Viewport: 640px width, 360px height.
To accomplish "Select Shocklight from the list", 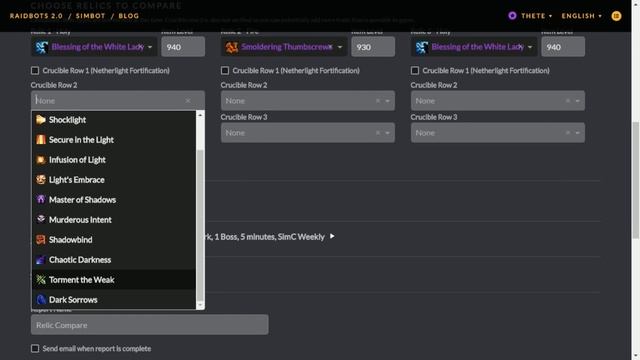I will (x=114, y=120).
